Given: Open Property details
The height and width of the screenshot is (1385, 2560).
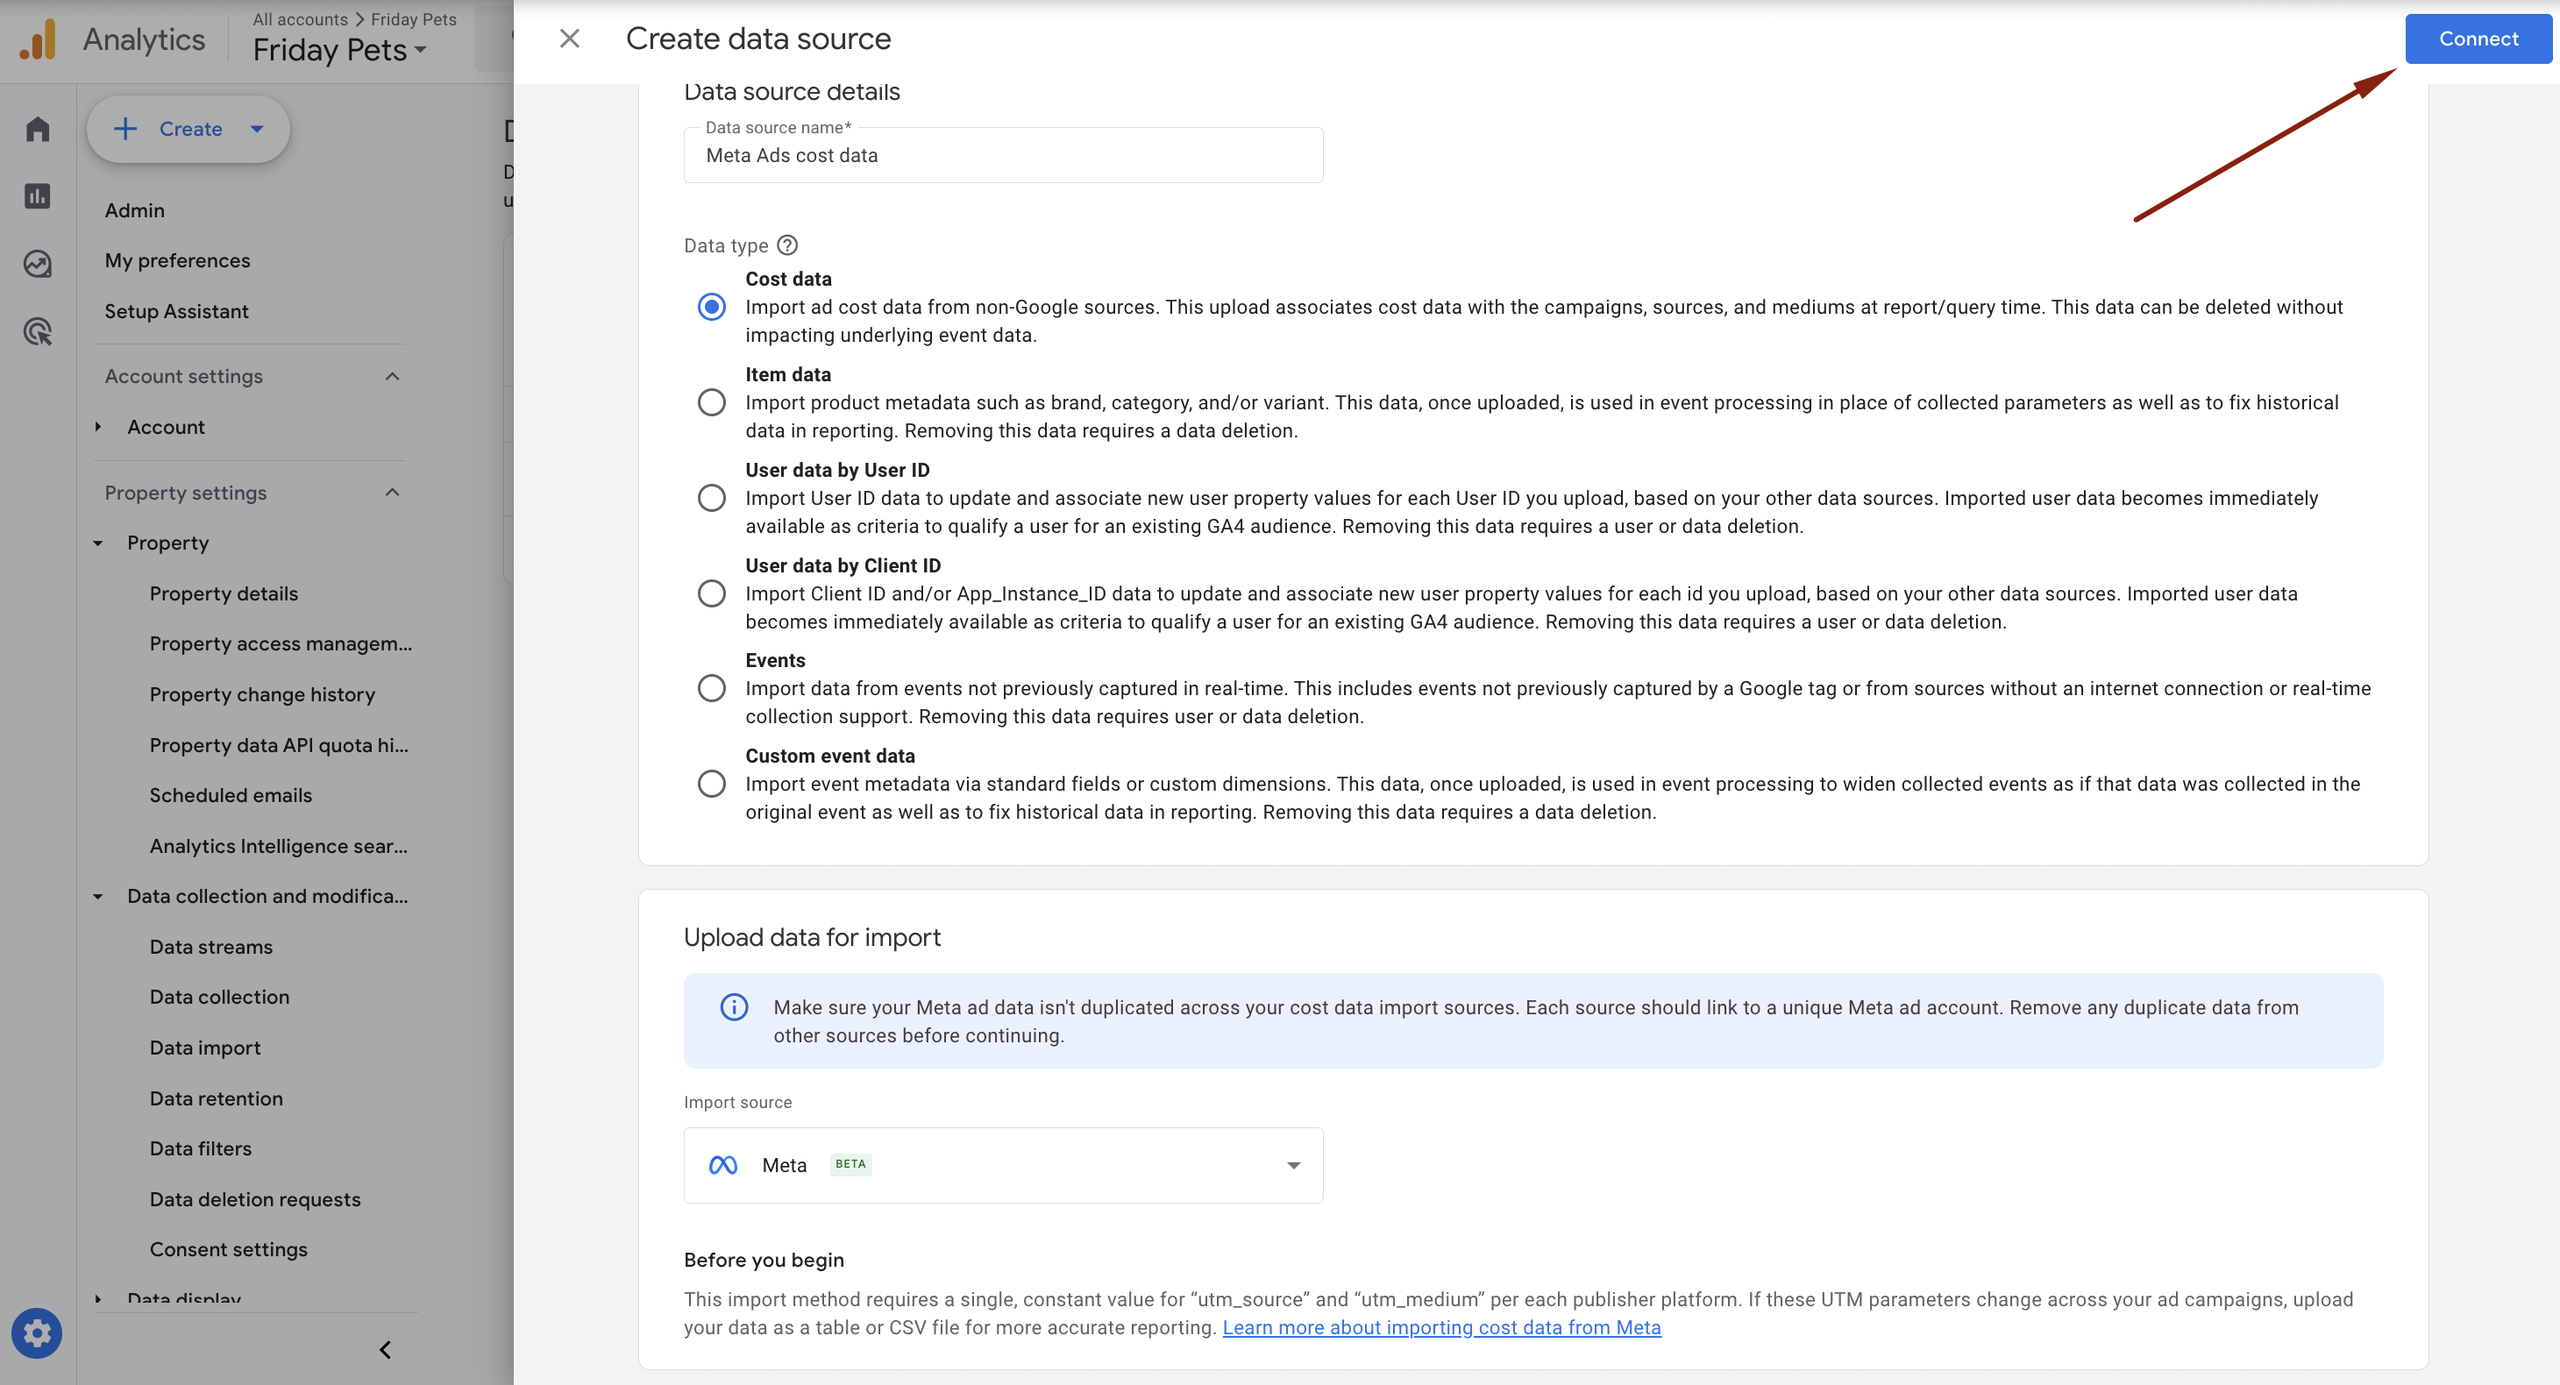Looking at the screenshot, I should (224, 593).
